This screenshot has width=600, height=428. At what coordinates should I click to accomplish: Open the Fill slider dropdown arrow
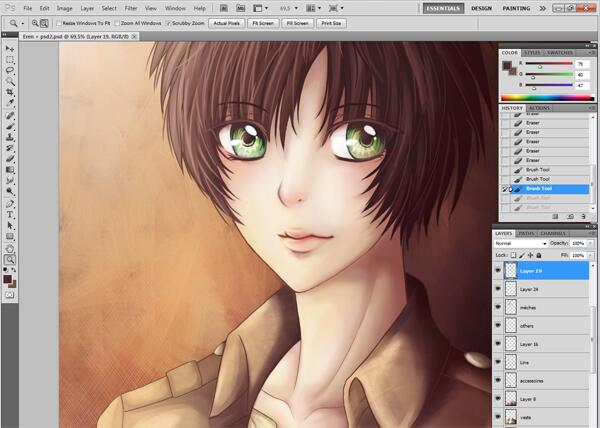tap(590, 255)
